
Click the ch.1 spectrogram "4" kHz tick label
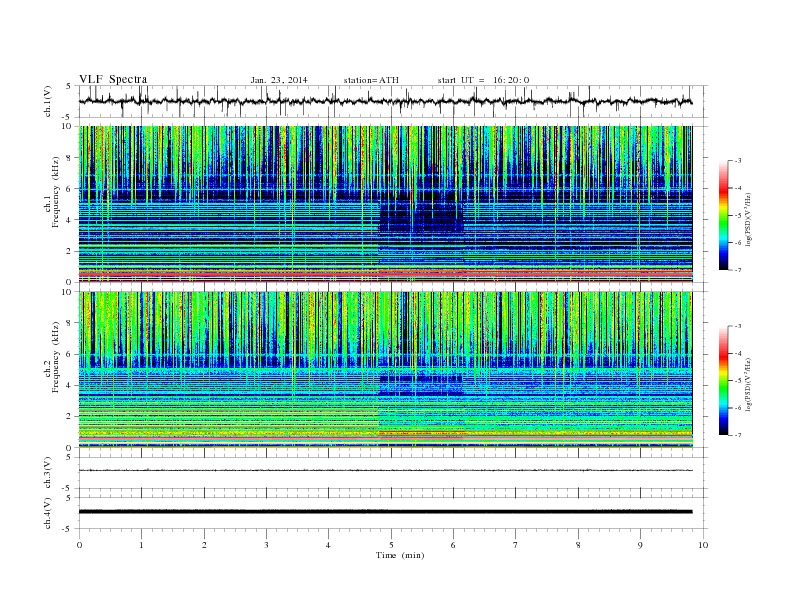tap(69, 220)
